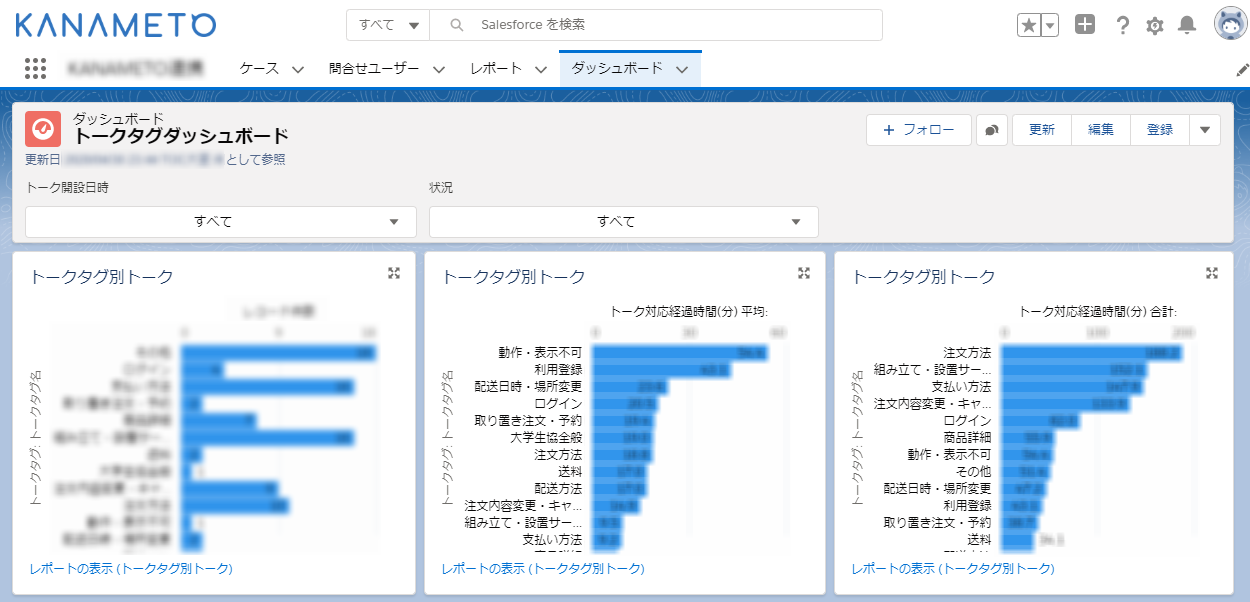Click the + フォロー button
The height and width of the screenshot is (602, 1250).
(x=918, y=130)
